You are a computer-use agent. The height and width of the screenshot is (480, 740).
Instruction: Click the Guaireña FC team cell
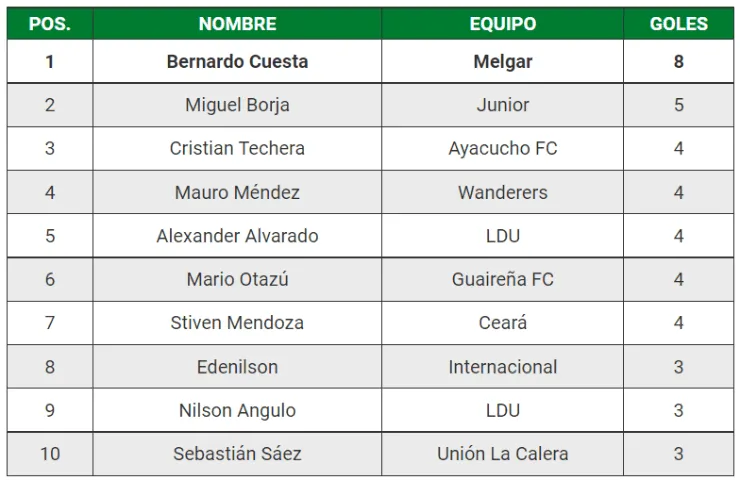click(x=502, y=279)
